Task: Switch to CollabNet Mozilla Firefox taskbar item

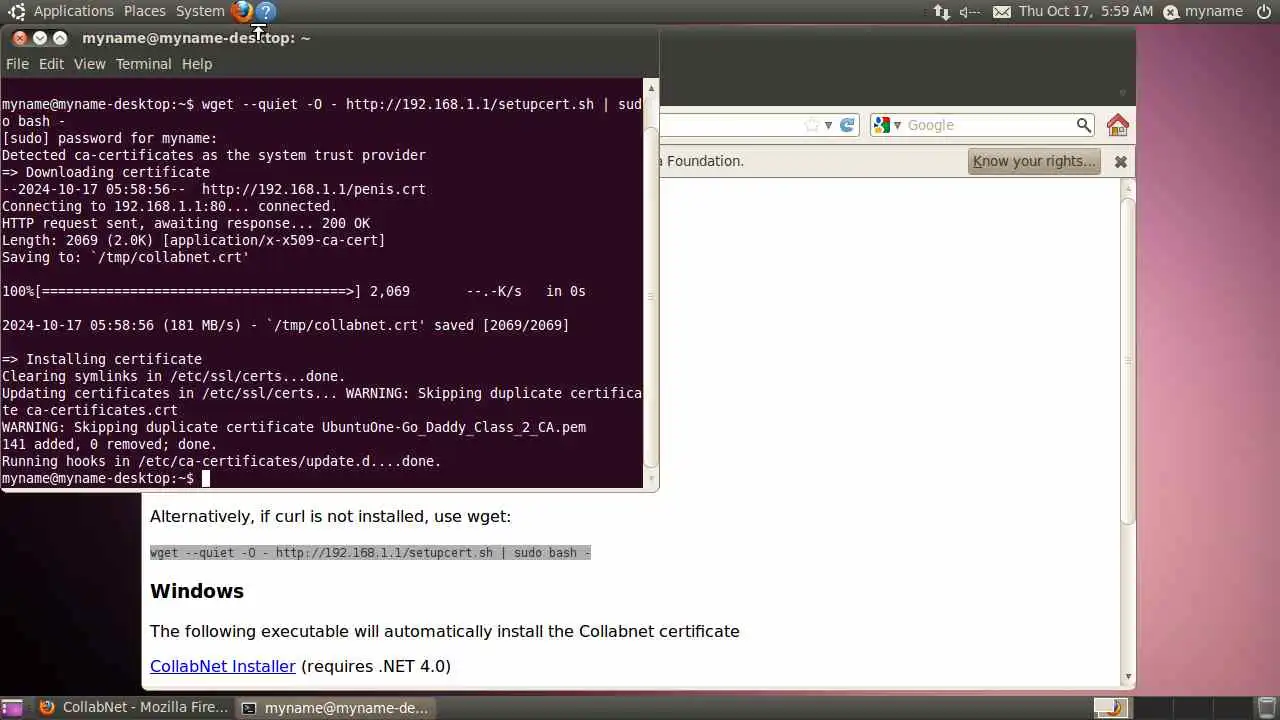Action: pos(134,708)
